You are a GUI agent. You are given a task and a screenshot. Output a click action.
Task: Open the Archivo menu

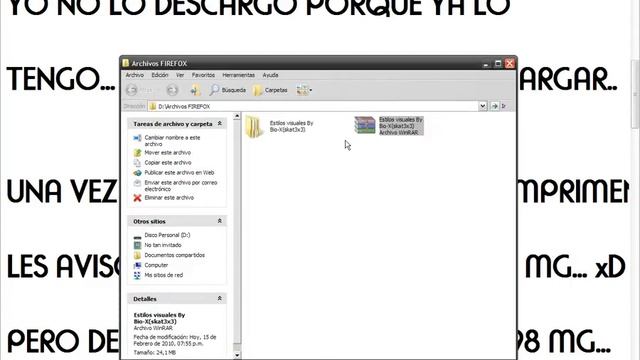coord(135,75)
